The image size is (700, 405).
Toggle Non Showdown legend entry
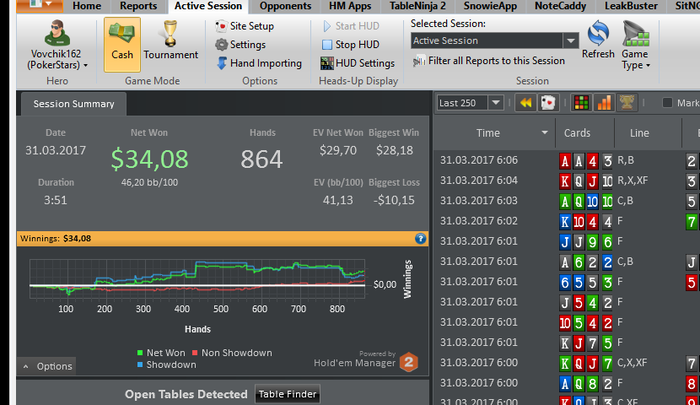pos(232,353)
